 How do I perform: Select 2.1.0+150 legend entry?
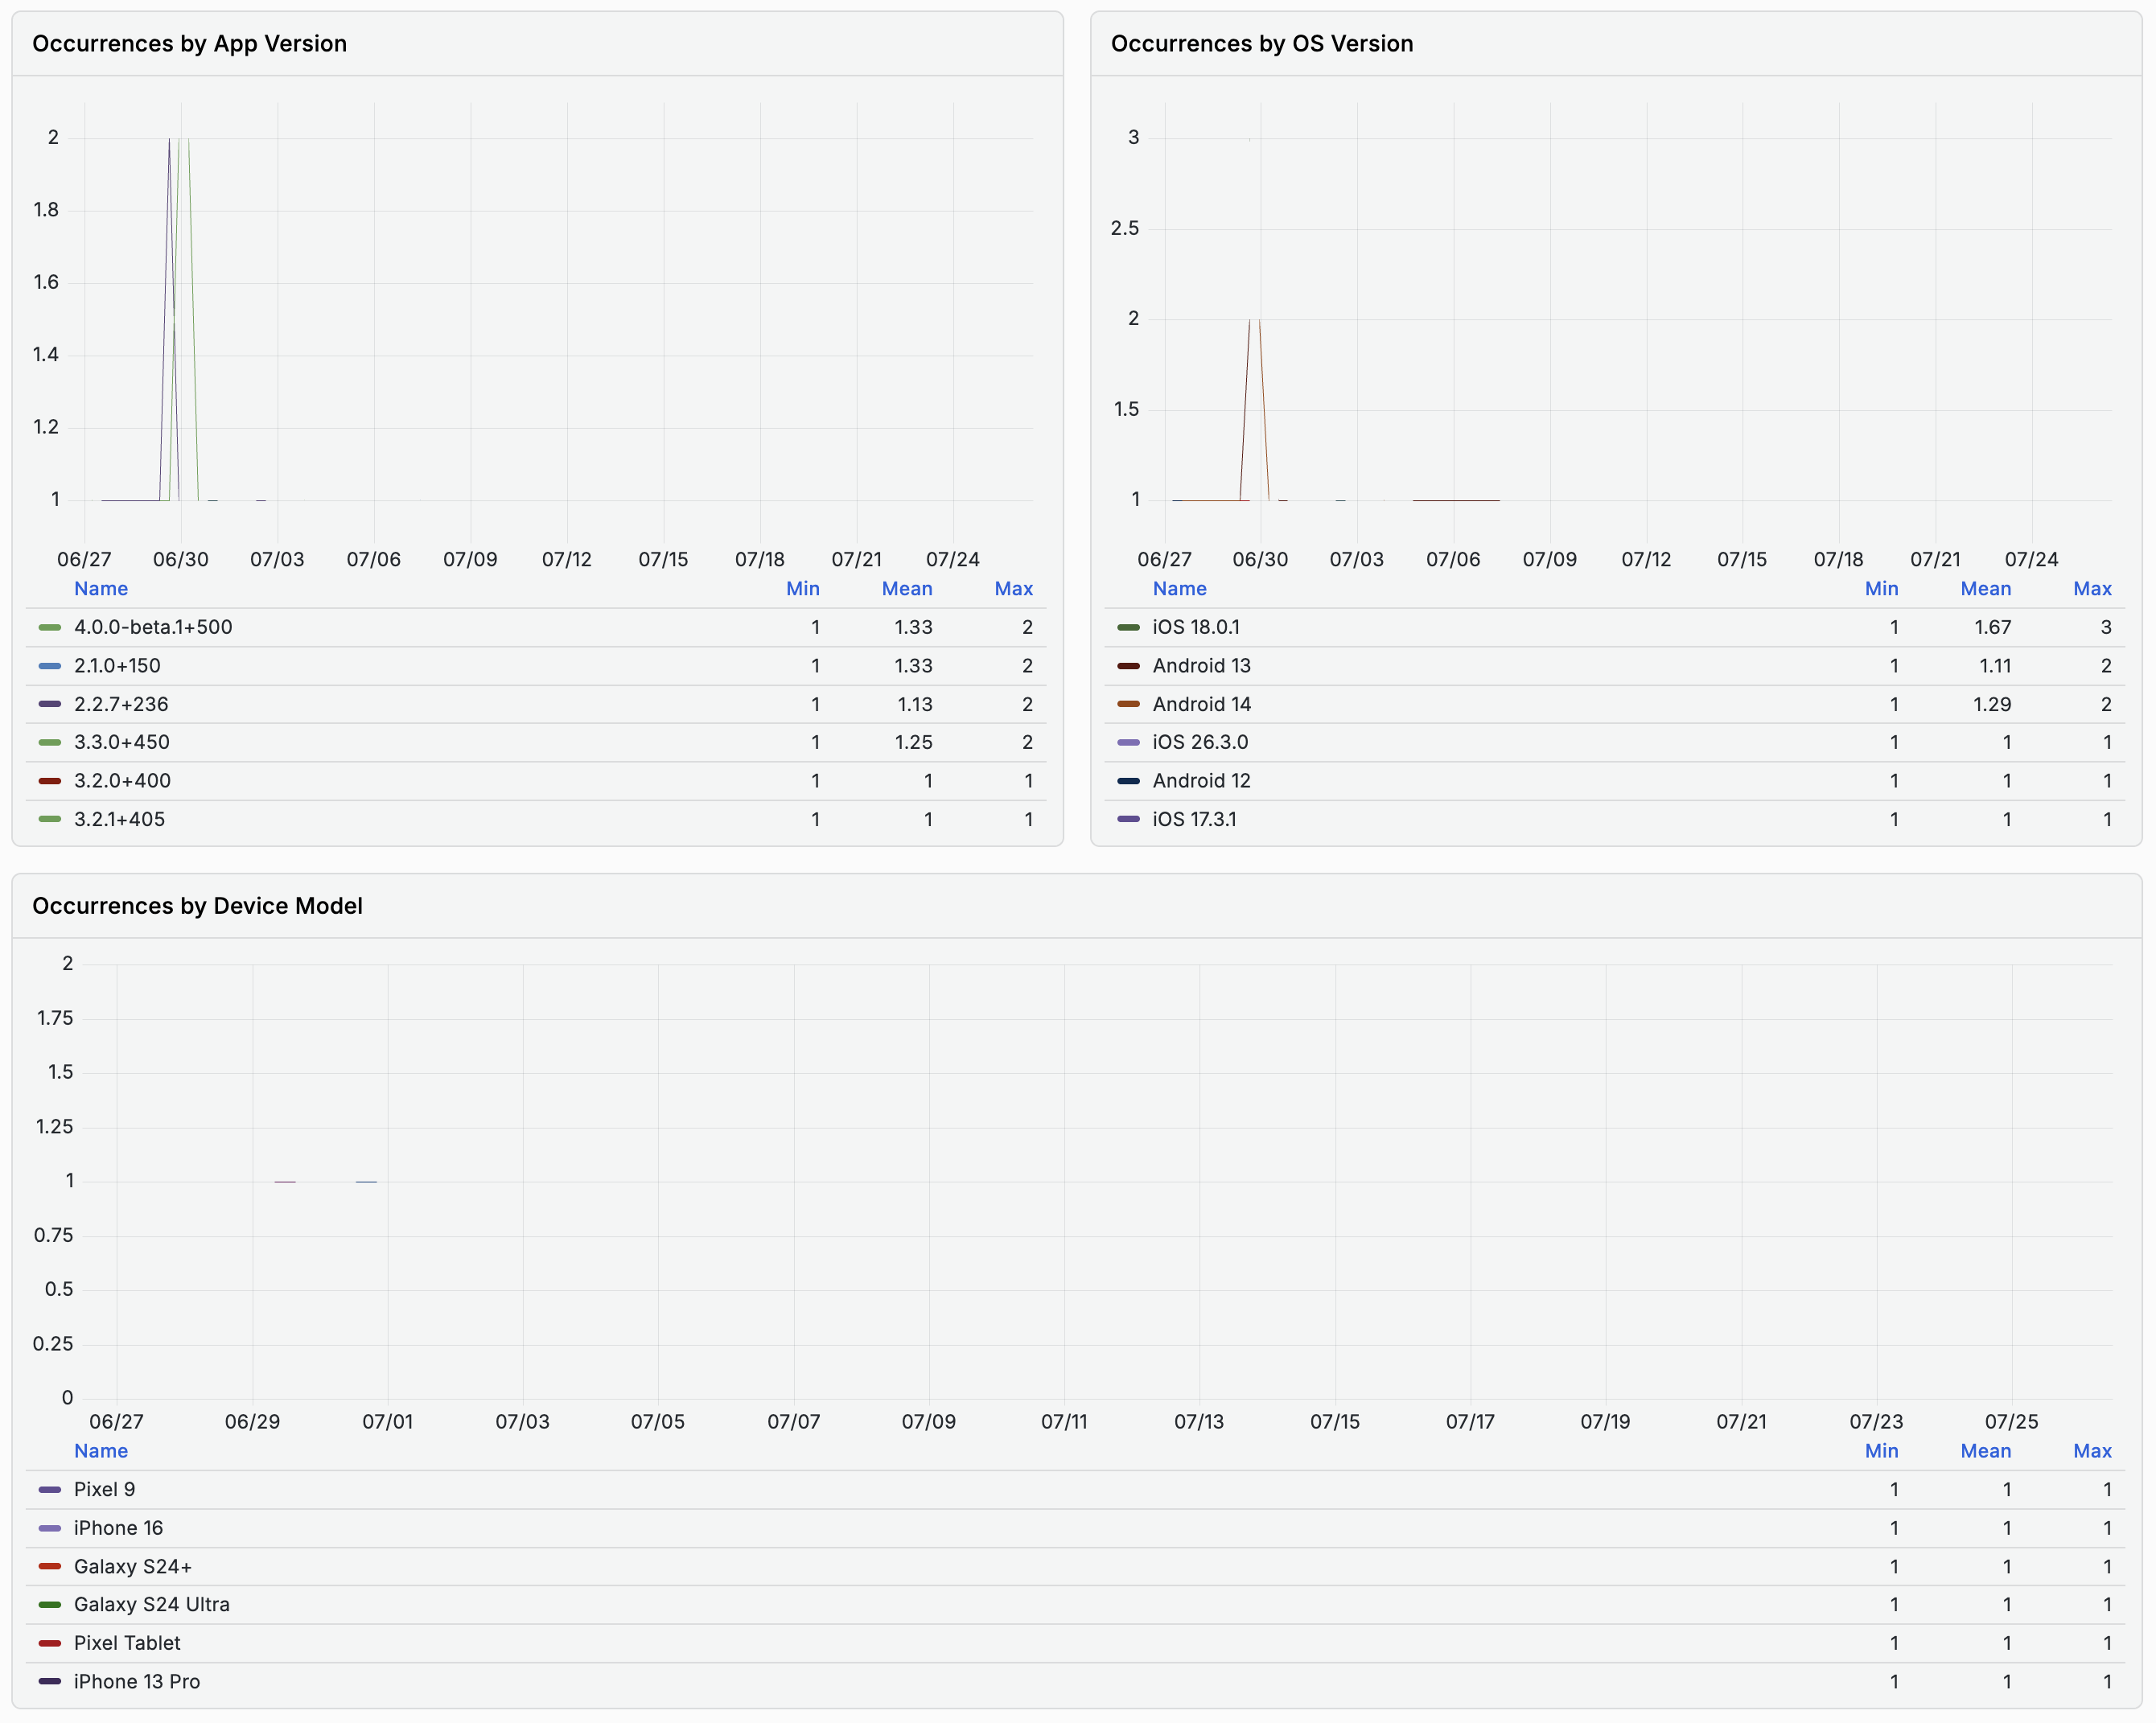[117, 666]
